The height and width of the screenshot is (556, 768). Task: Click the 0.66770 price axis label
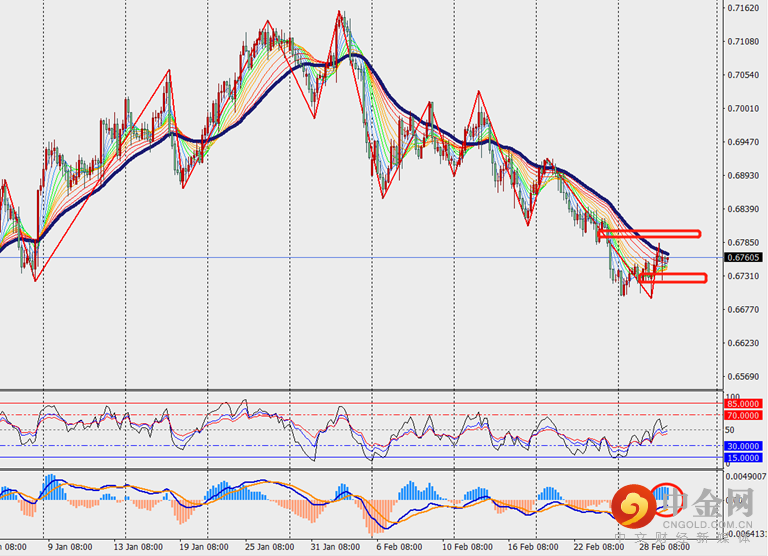point(743,310)
